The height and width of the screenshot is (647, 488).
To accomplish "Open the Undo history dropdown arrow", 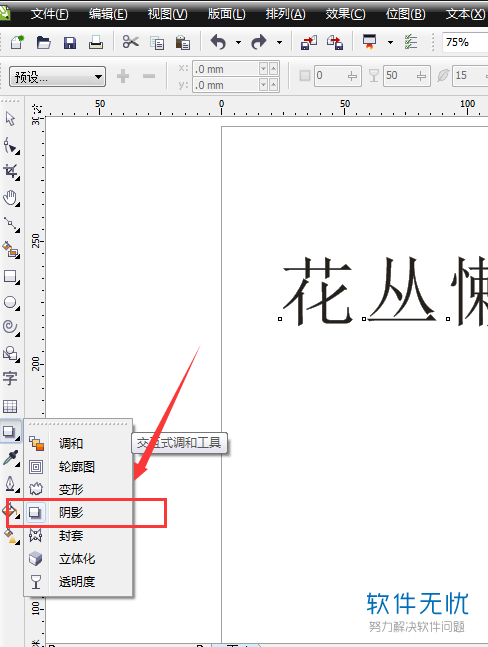I will [238, 43].
